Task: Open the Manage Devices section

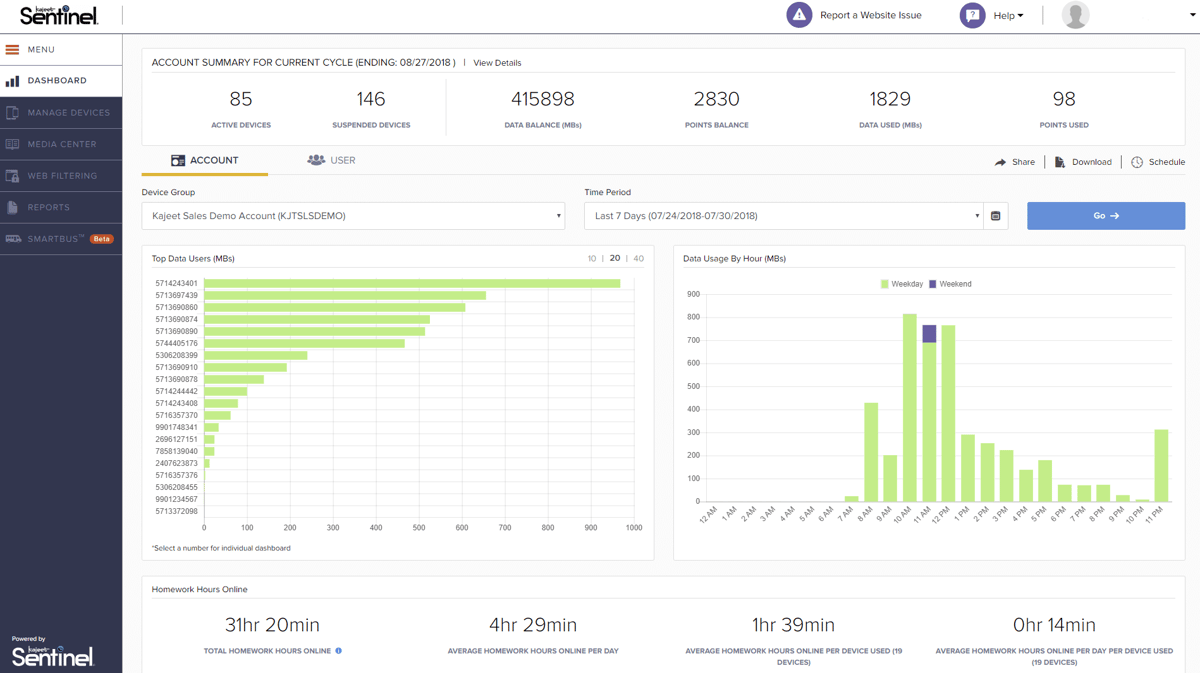Action: [60, 112]
